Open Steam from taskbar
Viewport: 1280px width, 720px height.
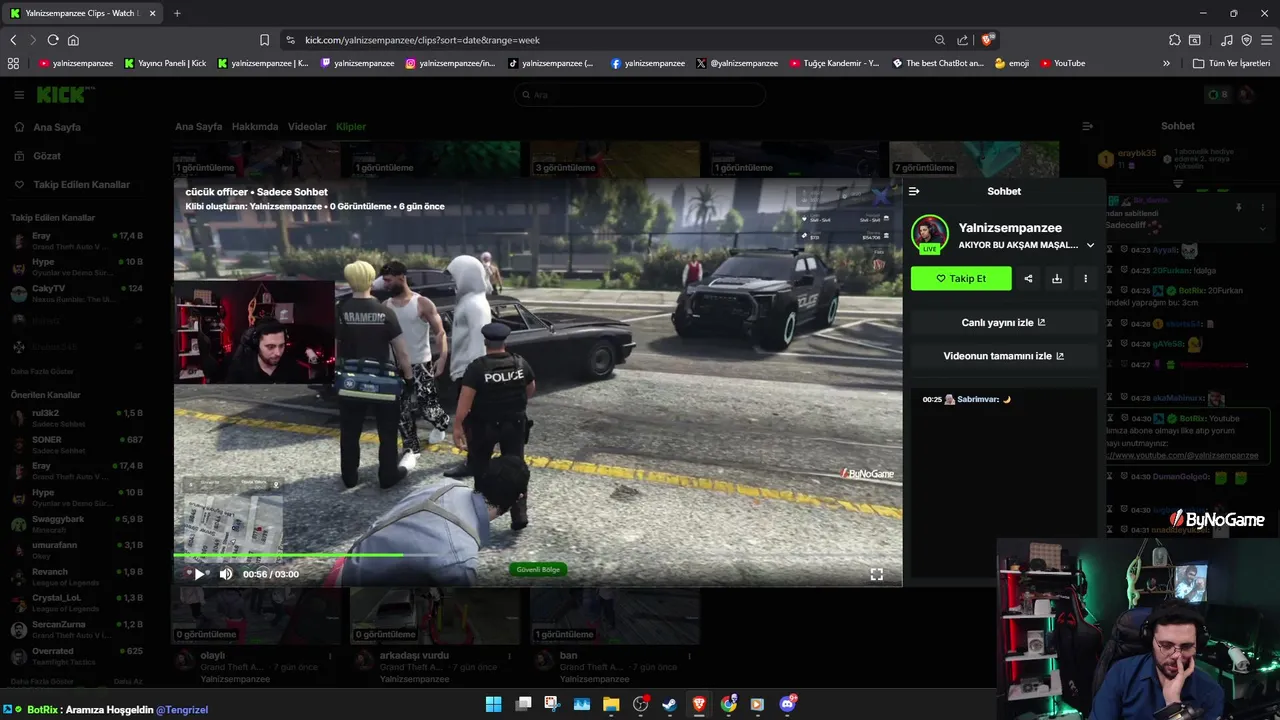click(x=670, y=704)
